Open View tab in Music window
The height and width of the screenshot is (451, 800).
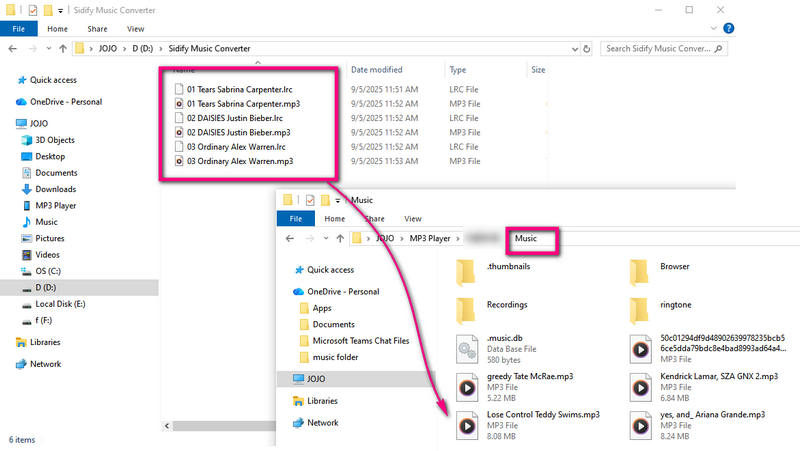tap(413, 219)
